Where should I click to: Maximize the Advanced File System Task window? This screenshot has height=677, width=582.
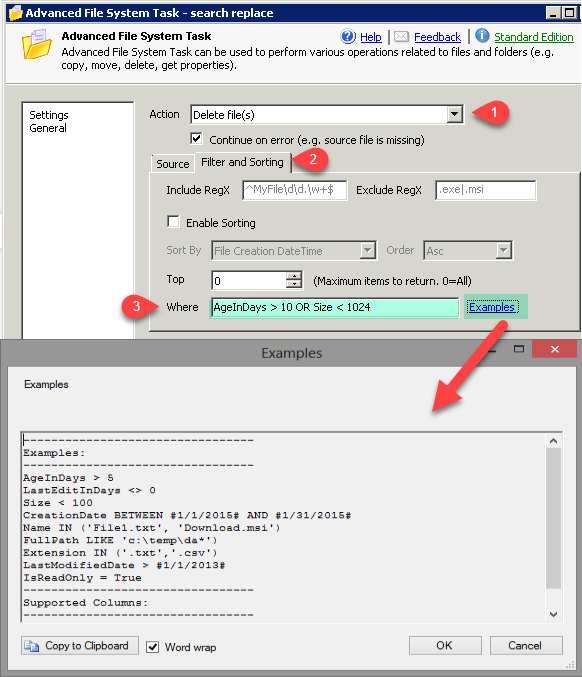pyautogui.click(x=569, y=13)
